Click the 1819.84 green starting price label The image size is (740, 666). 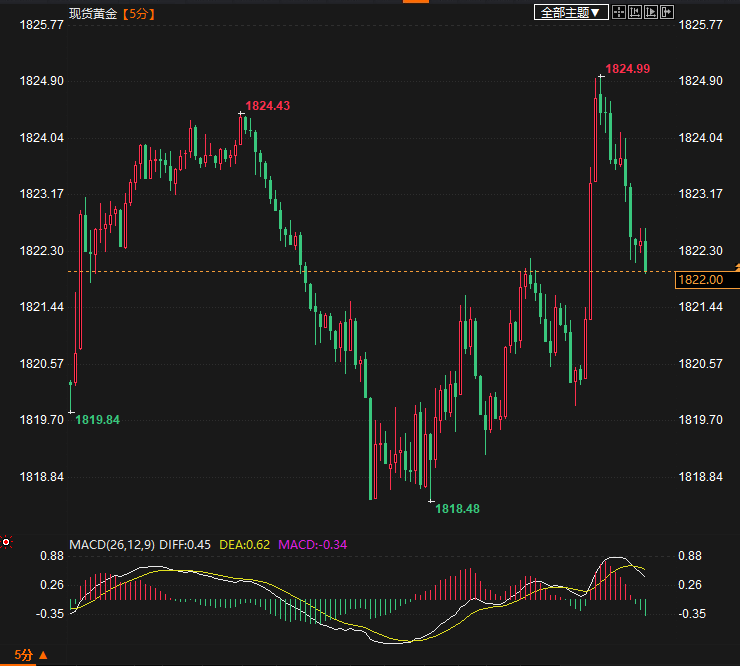[97, 420]
